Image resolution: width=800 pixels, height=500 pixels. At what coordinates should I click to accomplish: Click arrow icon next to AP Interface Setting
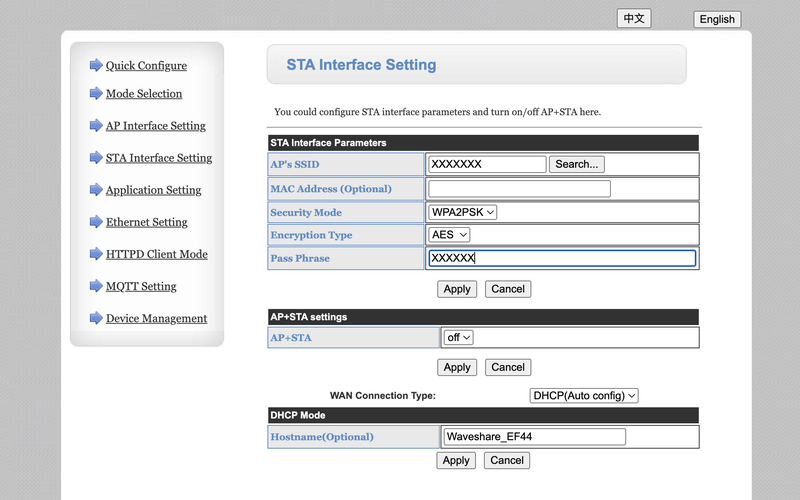pyautogui.click(x=96, y=125)
